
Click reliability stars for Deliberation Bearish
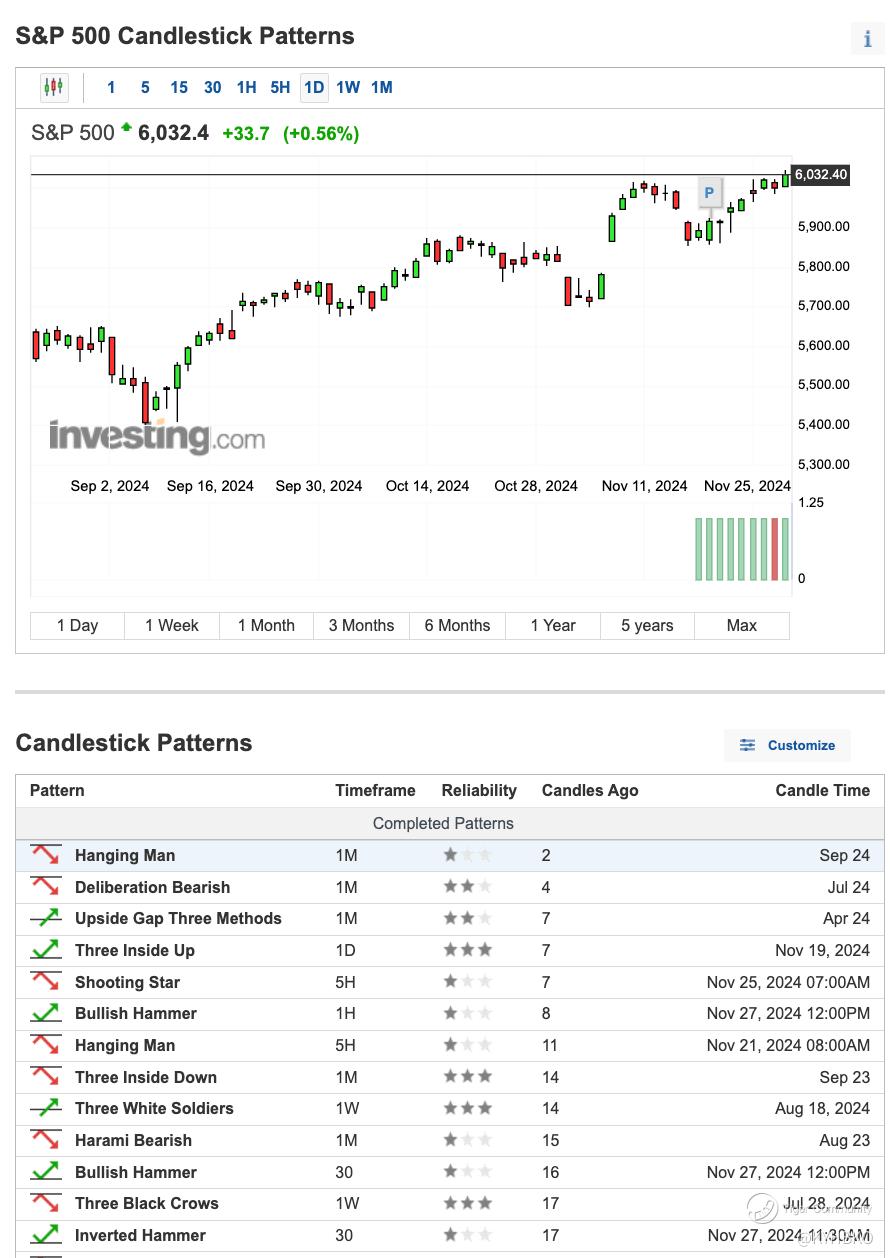pos(468,886)
